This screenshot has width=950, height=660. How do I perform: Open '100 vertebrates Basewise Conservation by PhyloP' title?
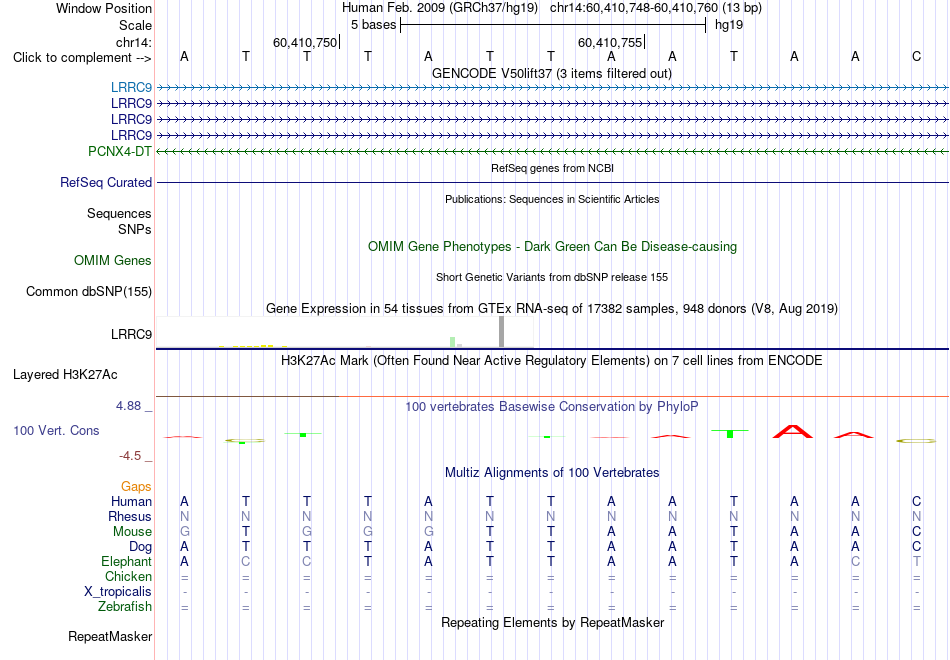point(552,407)
